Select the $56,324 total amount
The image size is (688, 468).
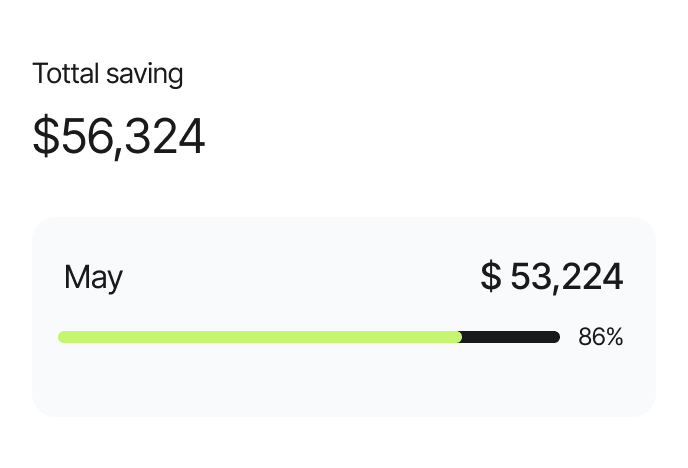coord(119,137)
